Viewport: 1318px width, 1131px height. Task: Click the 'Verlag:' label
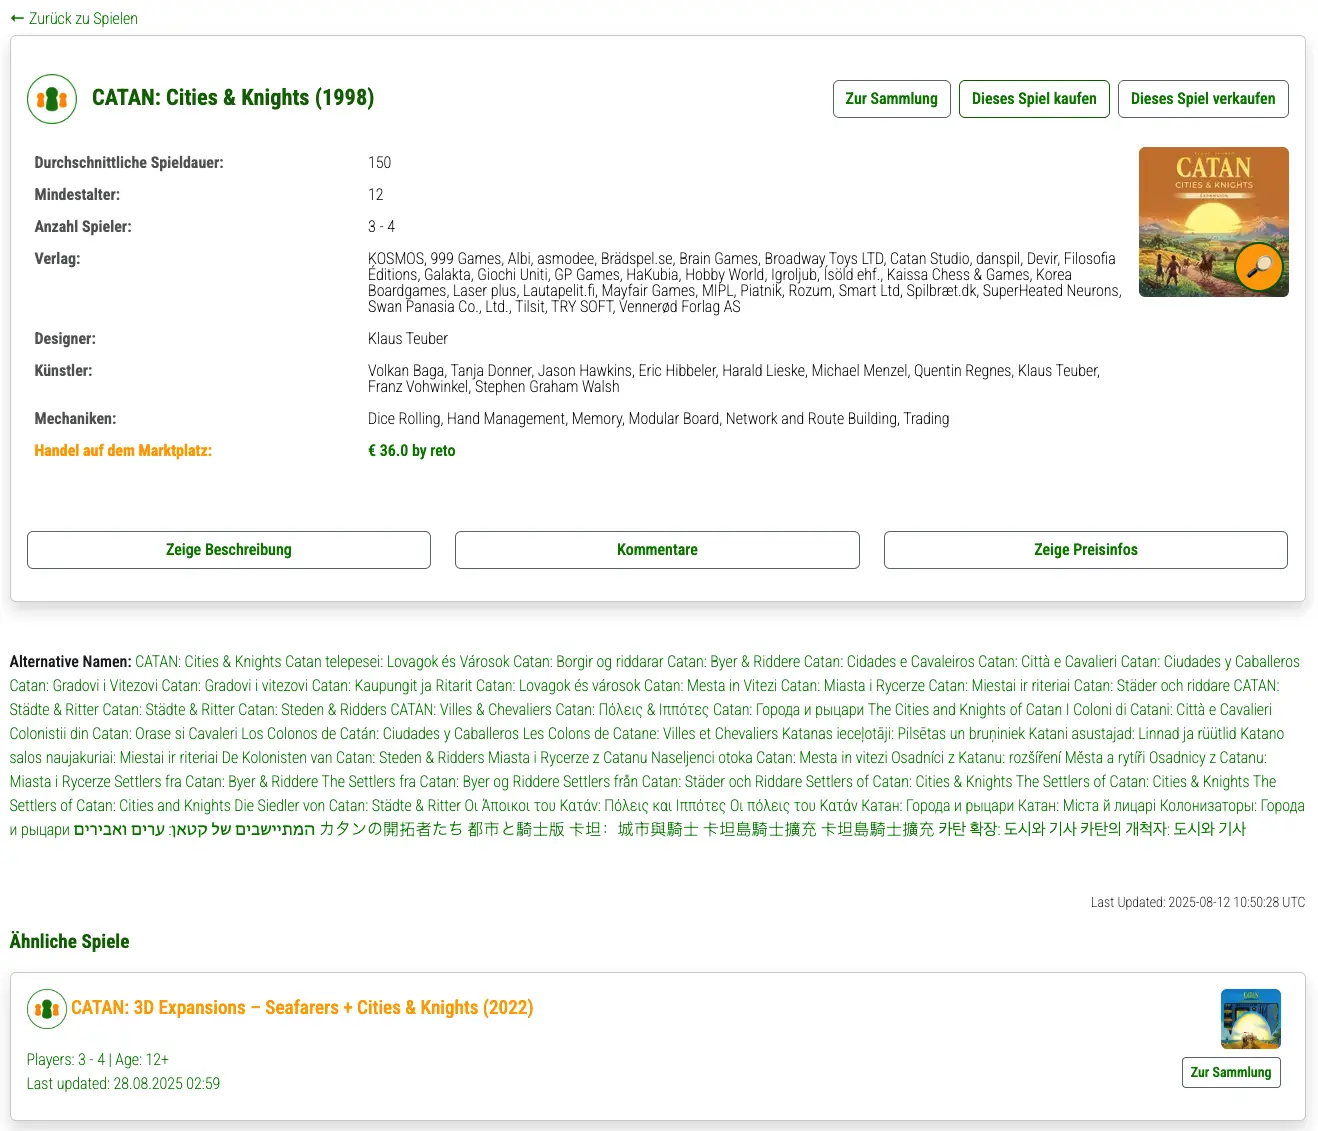pos(57,259)
